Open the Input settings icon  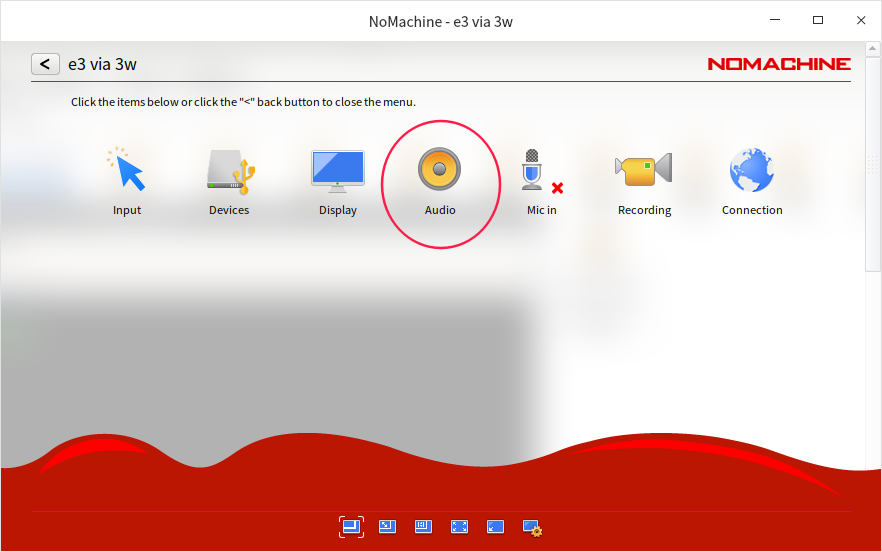coord(127,170)
